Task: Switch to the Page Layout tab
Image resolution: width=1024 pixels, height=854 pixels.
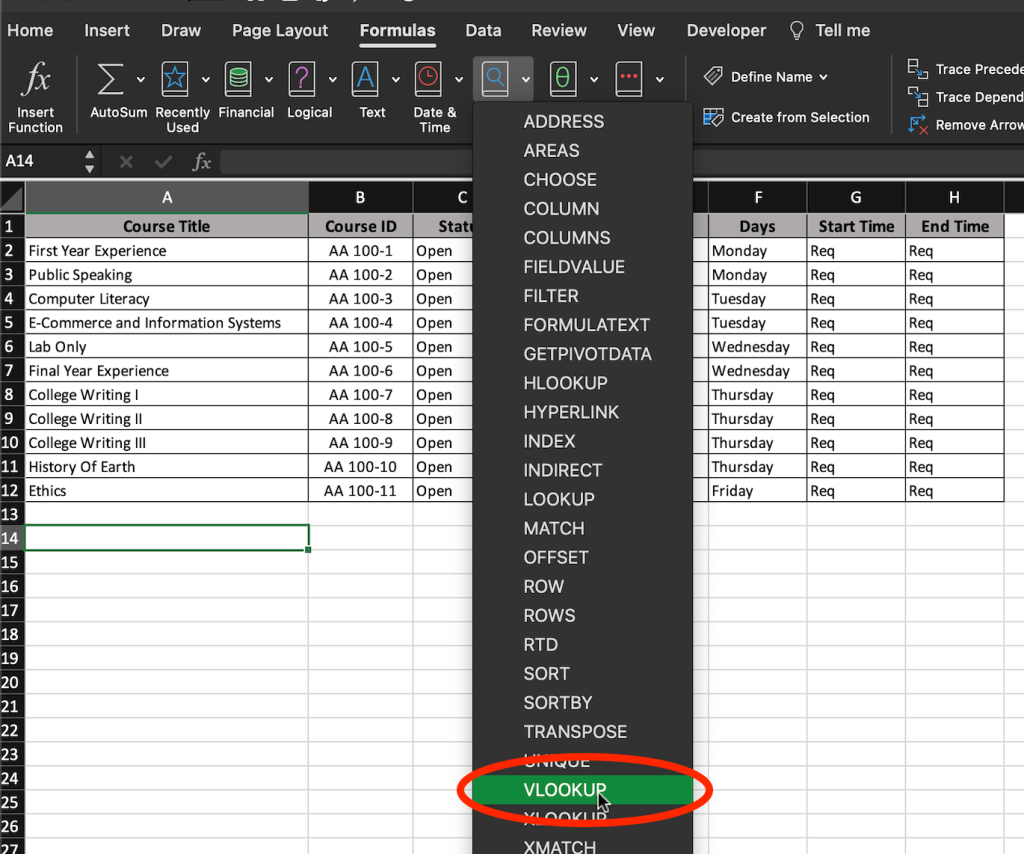Action: point(280,31)
